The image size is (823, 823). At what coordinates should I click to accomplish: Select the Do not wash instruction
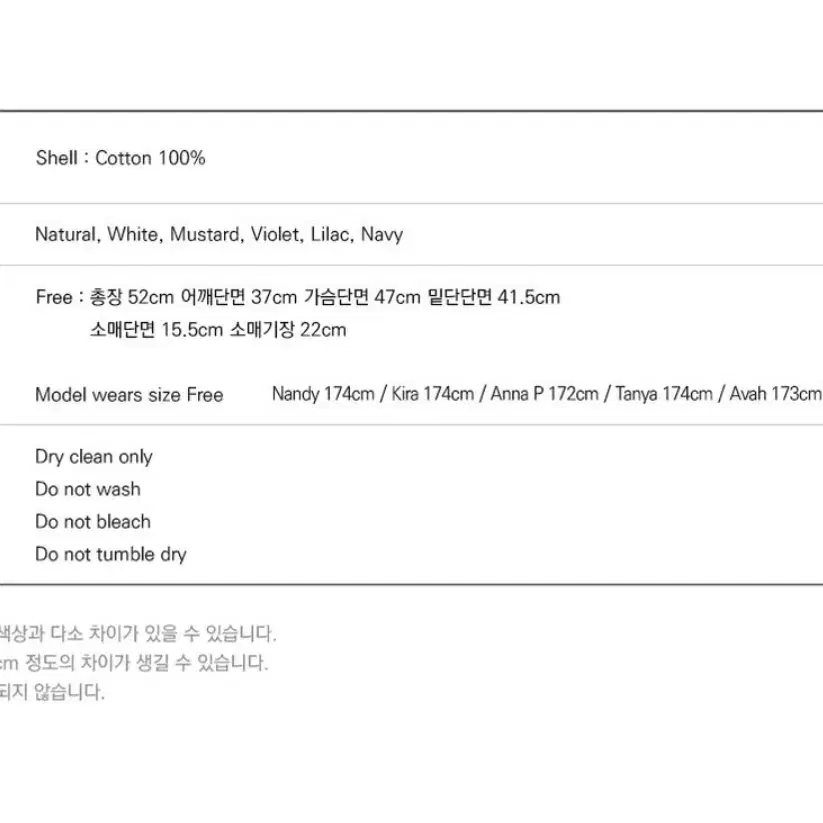pos(88,489)
